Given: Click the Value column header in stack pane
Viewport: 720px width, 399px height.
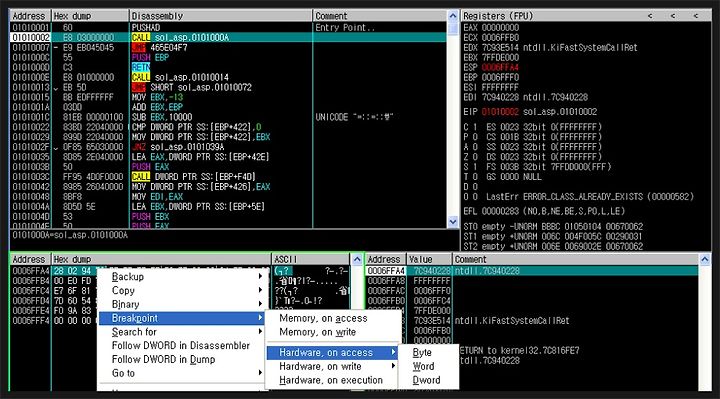Looking at the screenshot, I should coord(429,259).
